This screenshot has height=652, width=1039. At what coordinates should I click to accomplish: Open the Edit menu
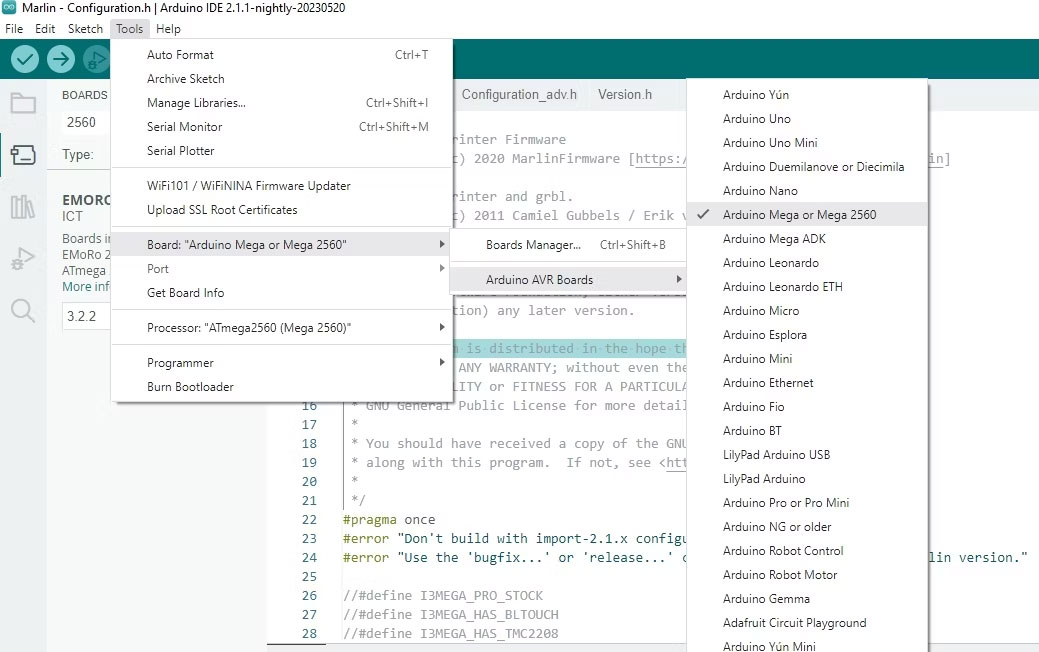pos(45,28)
